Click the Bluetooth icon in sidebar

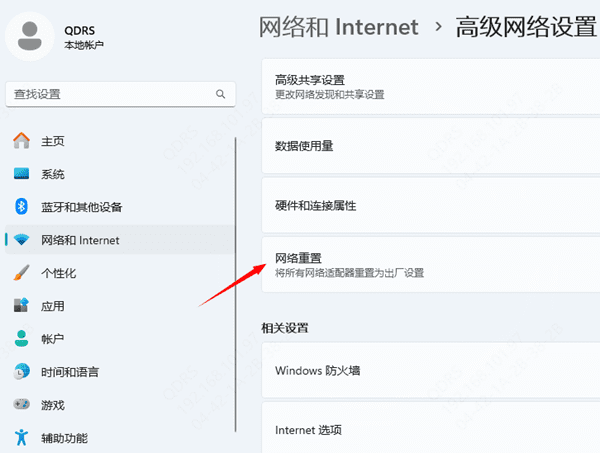[x=21, y=207]
